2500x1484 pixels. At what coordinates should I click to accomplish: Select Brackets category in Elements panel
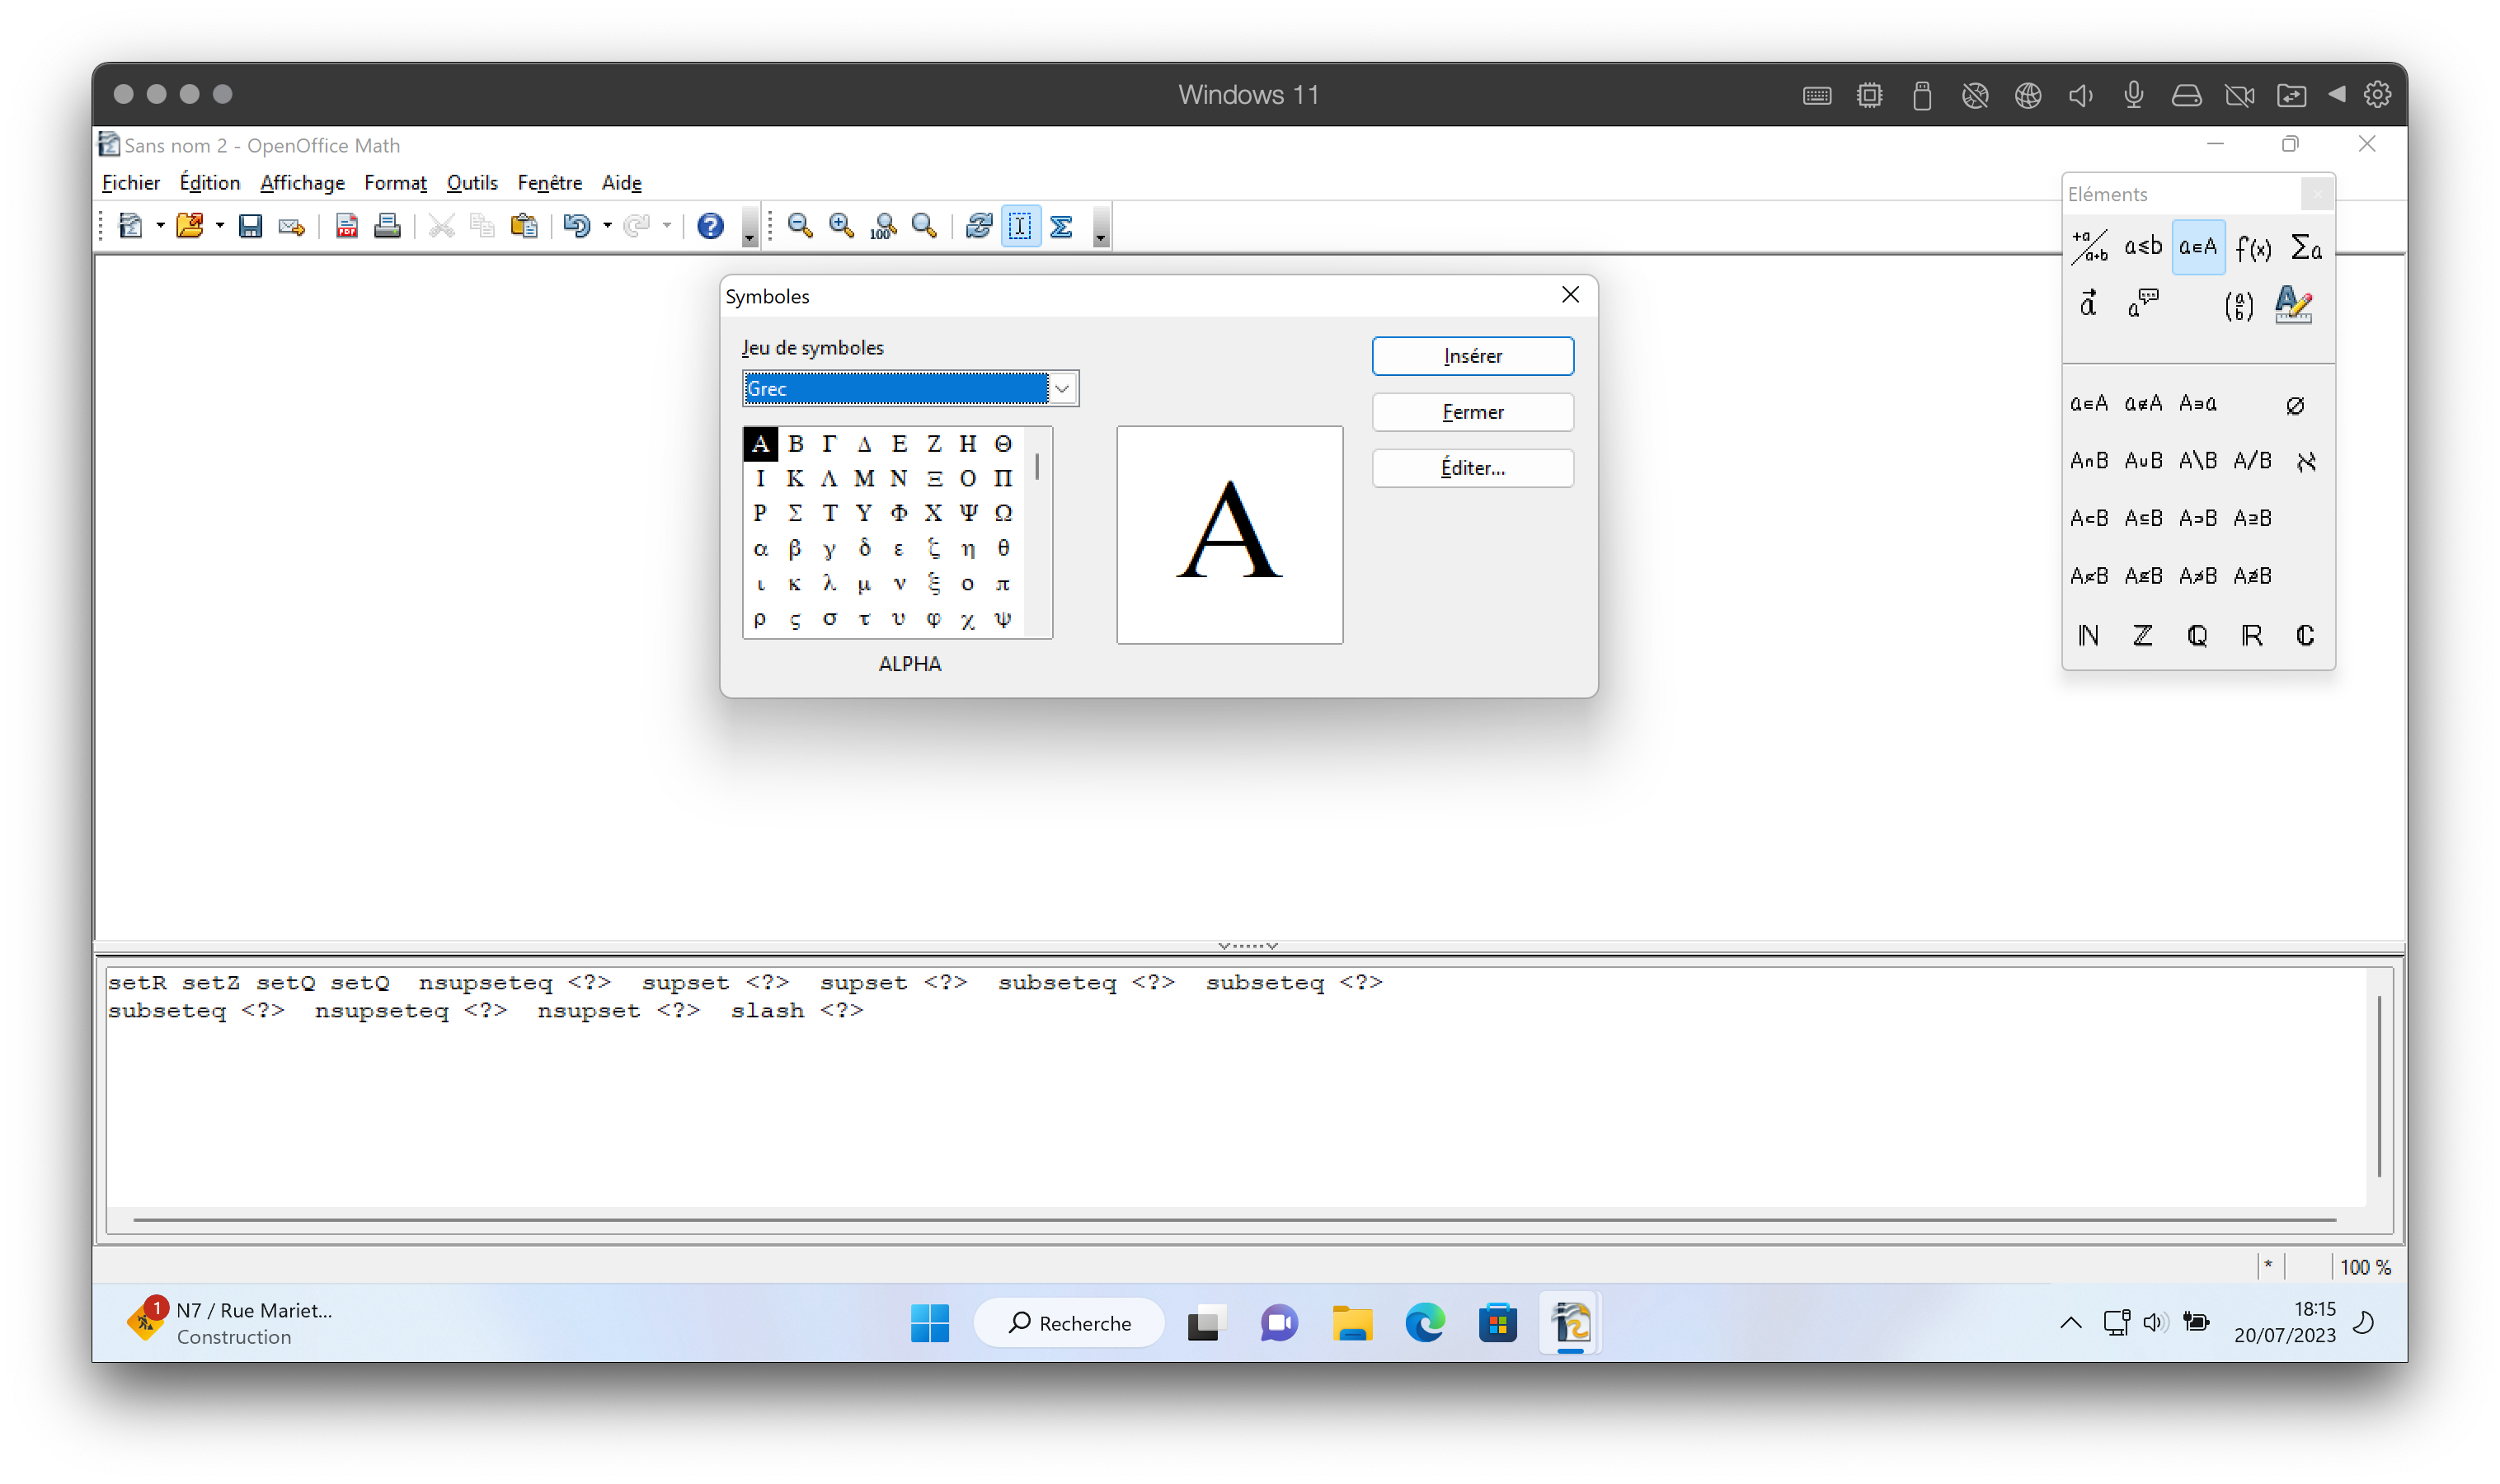click(2238, 304)
